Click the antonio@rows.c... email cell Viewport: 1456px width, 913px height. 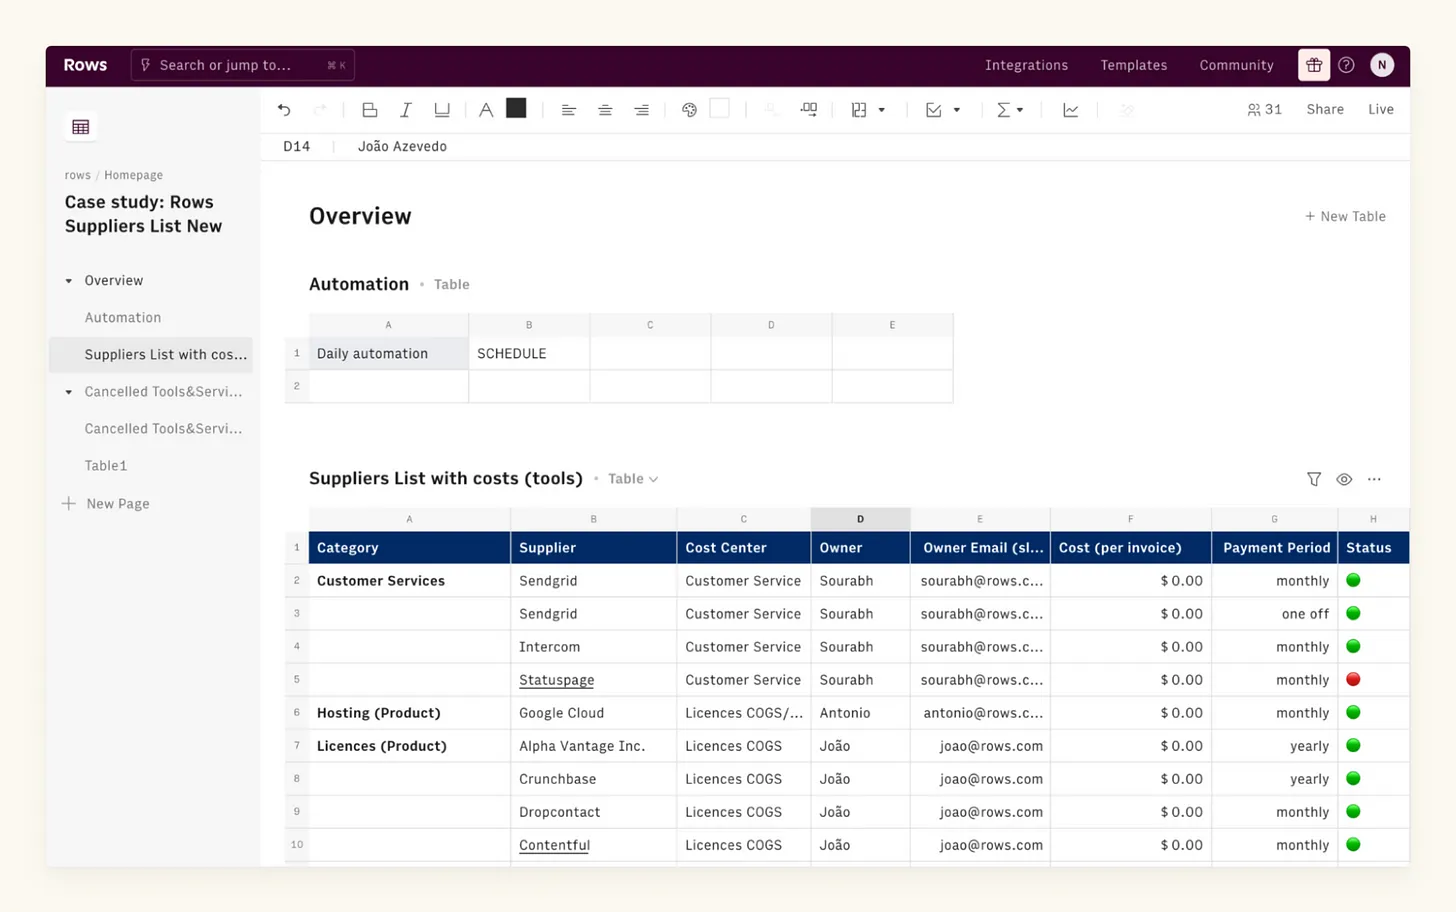tap(980, 713)
